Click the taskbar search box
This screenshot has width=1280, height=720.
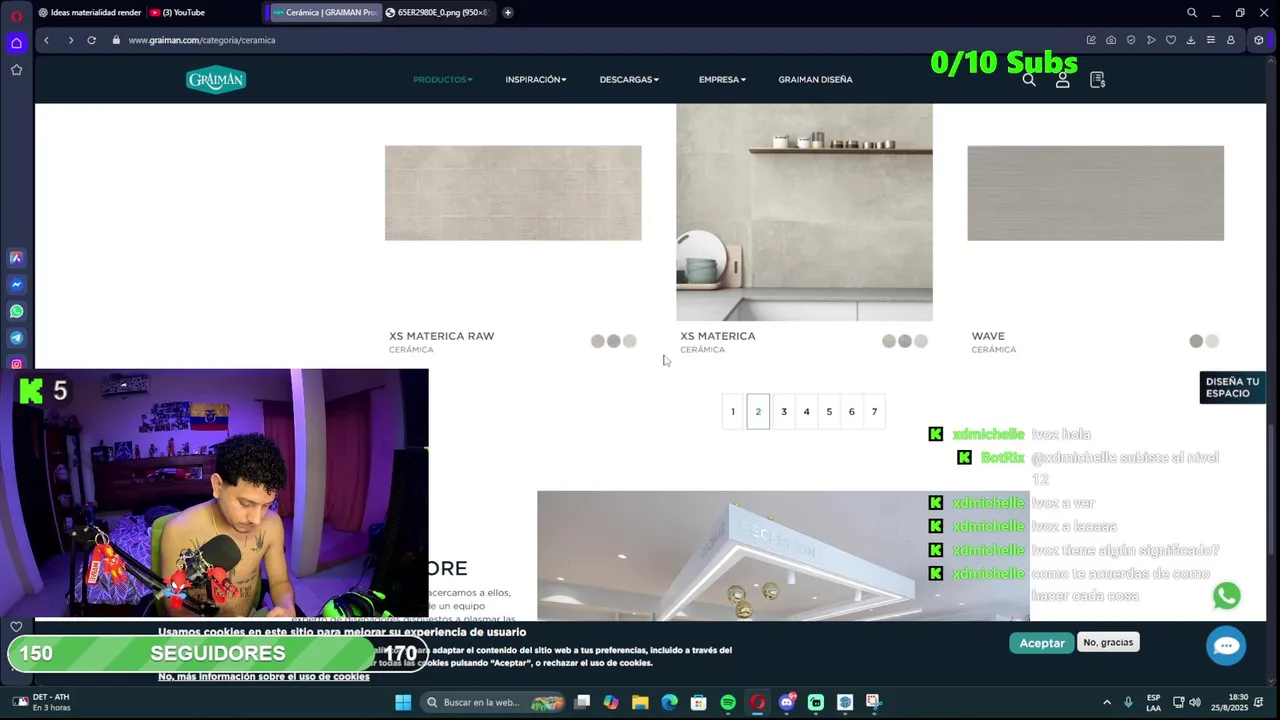[x=495, y=702]
